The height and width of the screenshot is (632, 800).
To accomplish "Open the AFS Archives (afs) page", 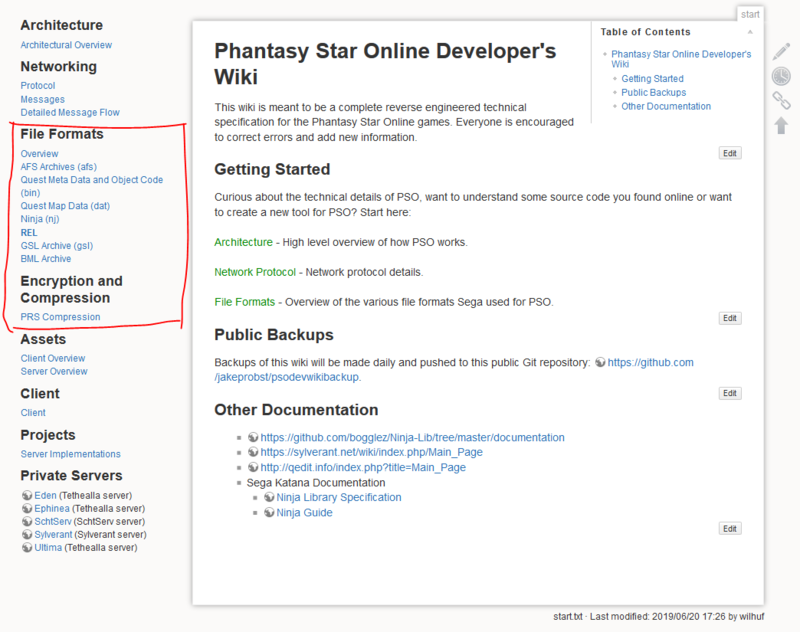I will pyautogui.click(x=58, y=167).
